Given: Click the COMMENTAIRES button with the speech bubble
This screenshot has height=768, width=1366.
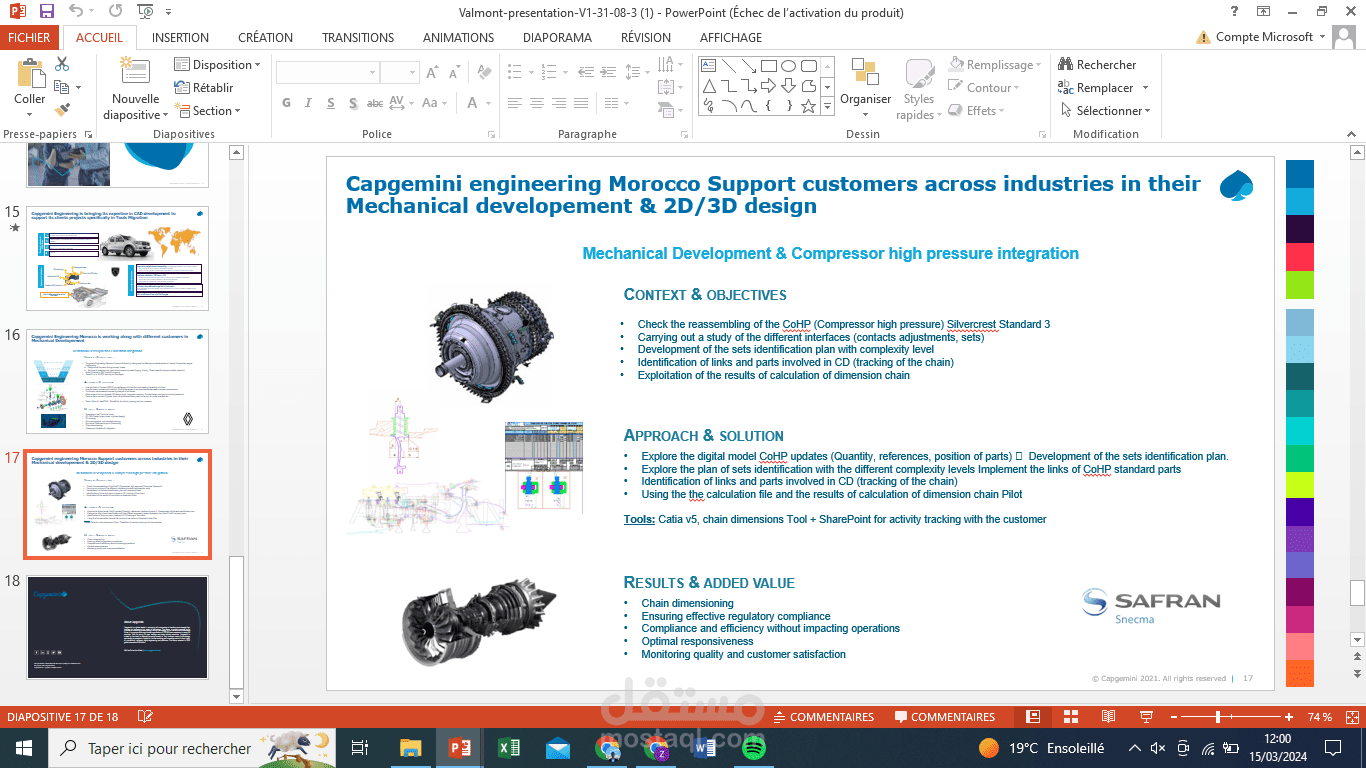Looking at the screenshot, I should (x=945, y=717).
